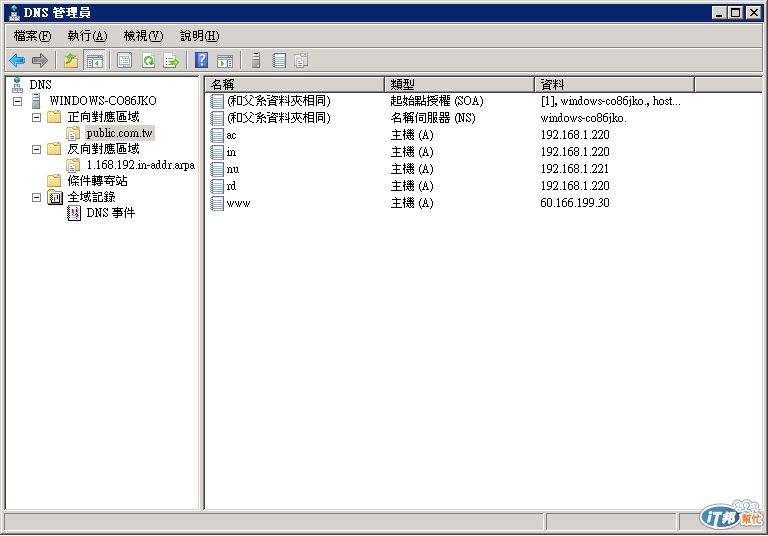Open the 說明(H) menu
Viewport: 768px width, 536px height.
tap(199, 36)
